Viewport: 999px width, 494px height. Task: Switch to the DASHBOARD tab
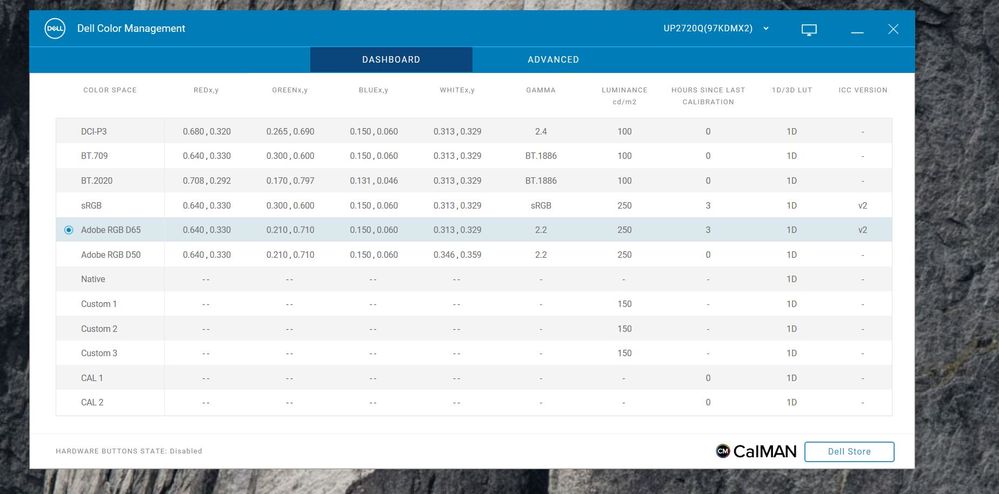(x=391, y=59)
